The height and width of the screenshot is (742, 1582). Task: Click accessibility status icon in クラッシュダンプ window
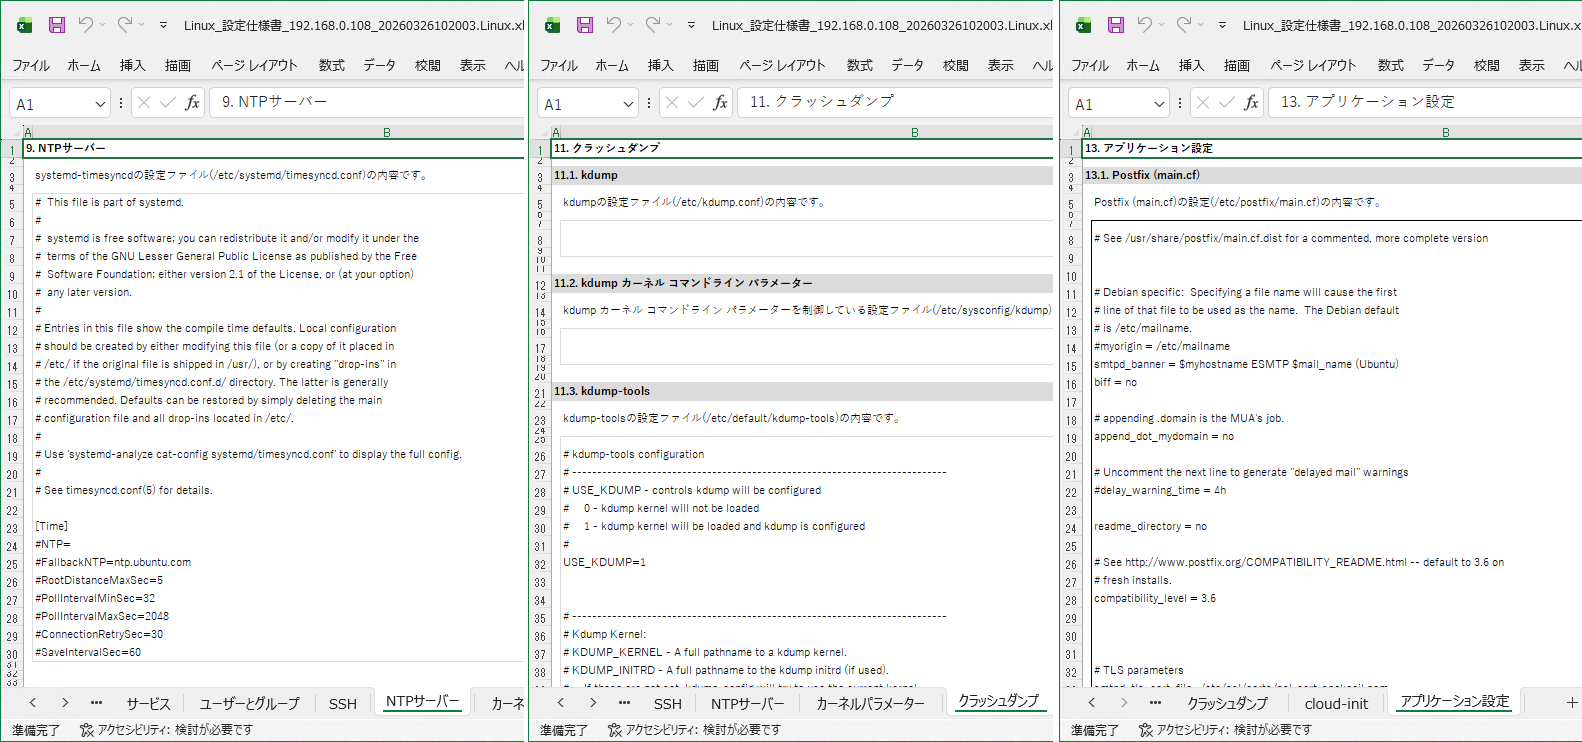[x=615, y=730]
